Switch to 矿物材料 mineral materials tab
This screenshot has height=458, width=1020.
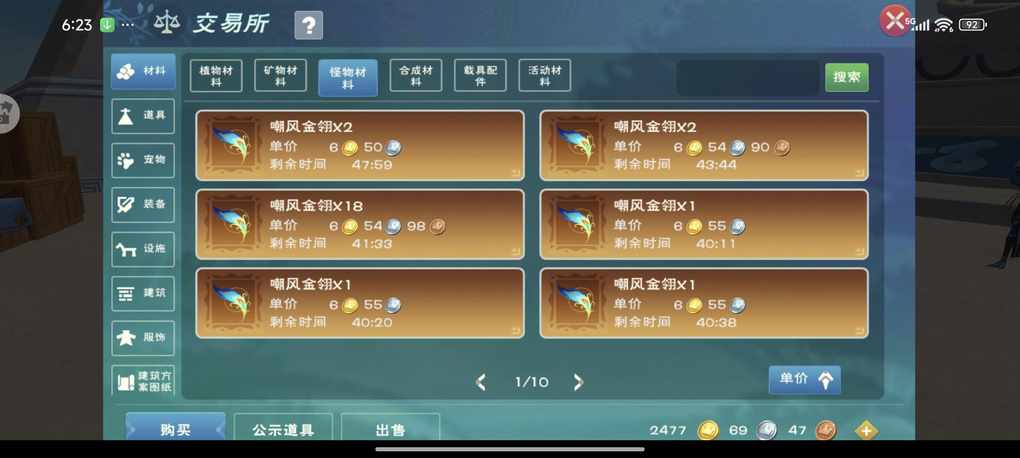click(x=280, y=76)
